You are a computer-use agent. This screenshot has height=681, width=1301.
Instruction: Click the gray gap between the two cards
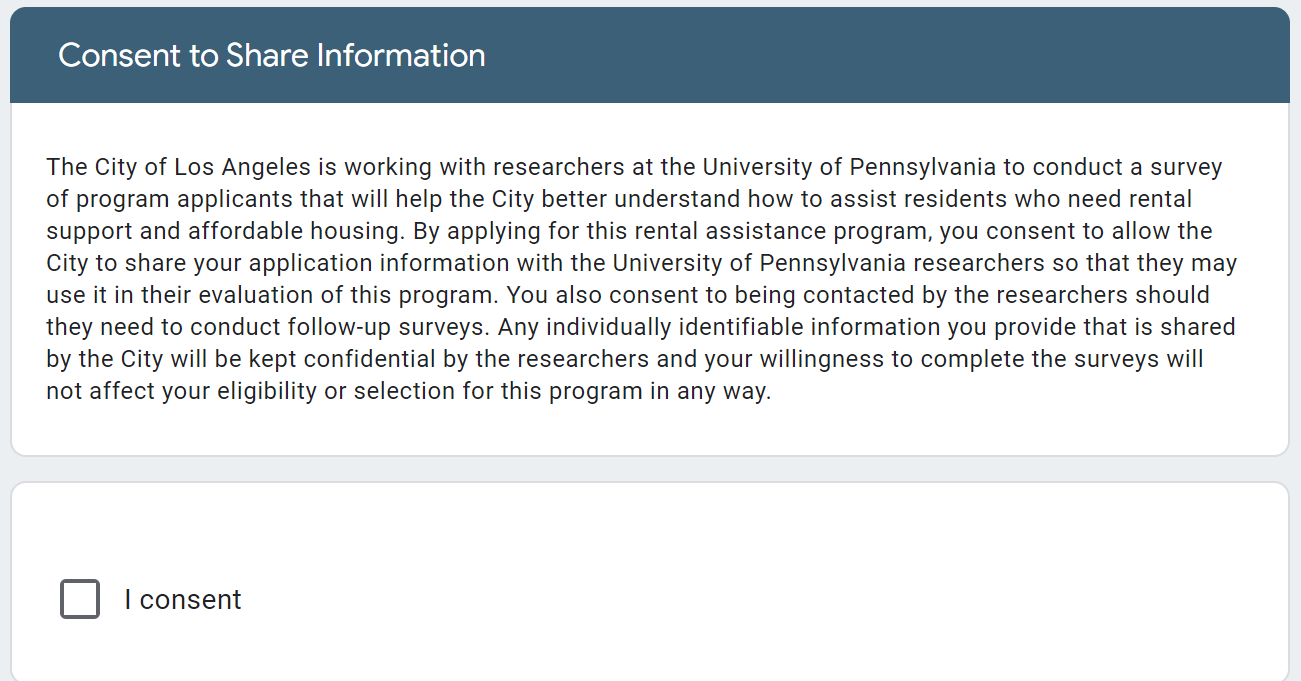[x=650, y=469]
